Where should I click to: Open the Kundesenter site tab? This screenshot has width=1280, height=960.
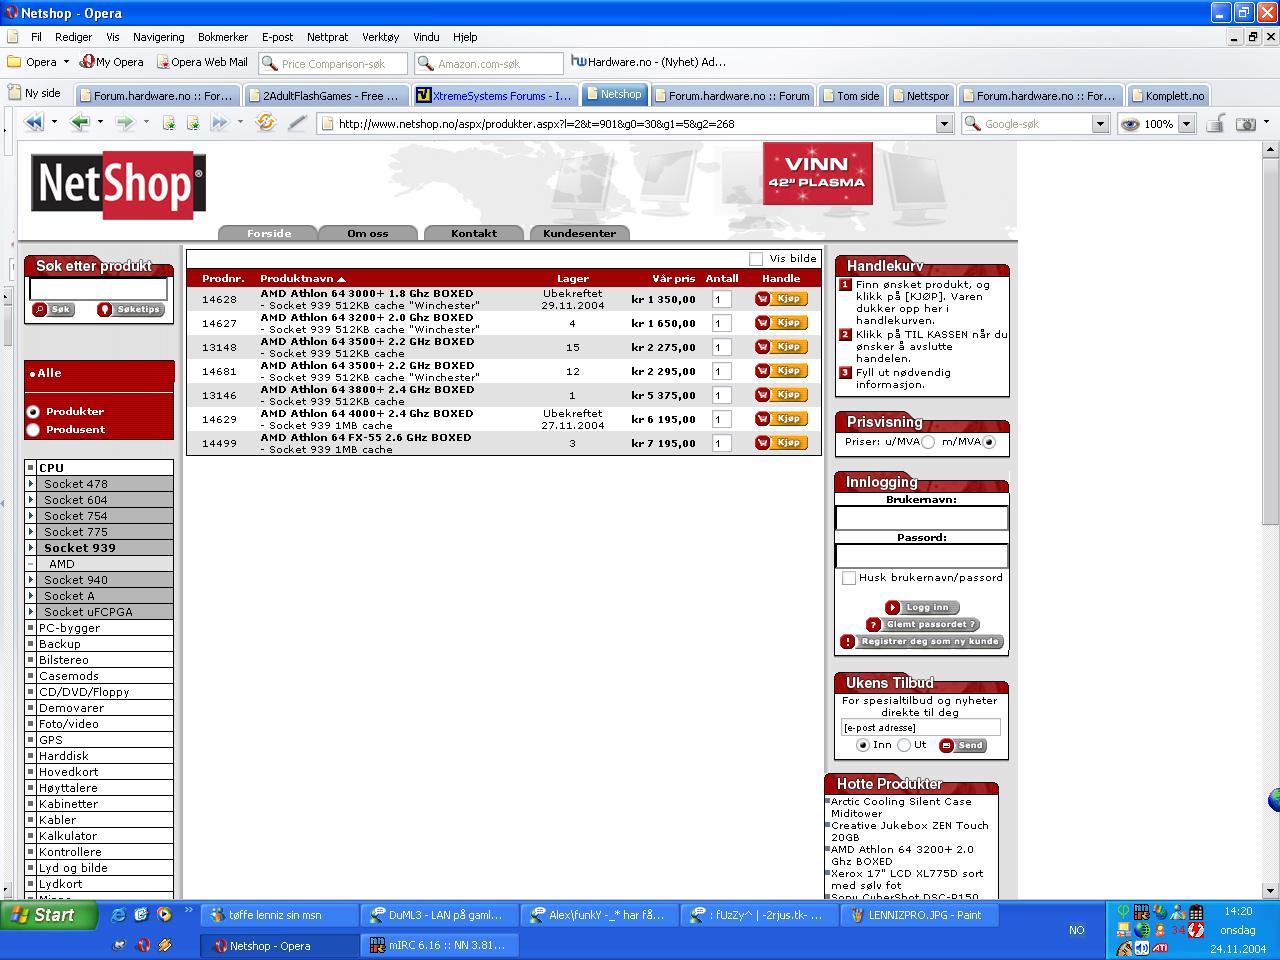pos(580,233)
